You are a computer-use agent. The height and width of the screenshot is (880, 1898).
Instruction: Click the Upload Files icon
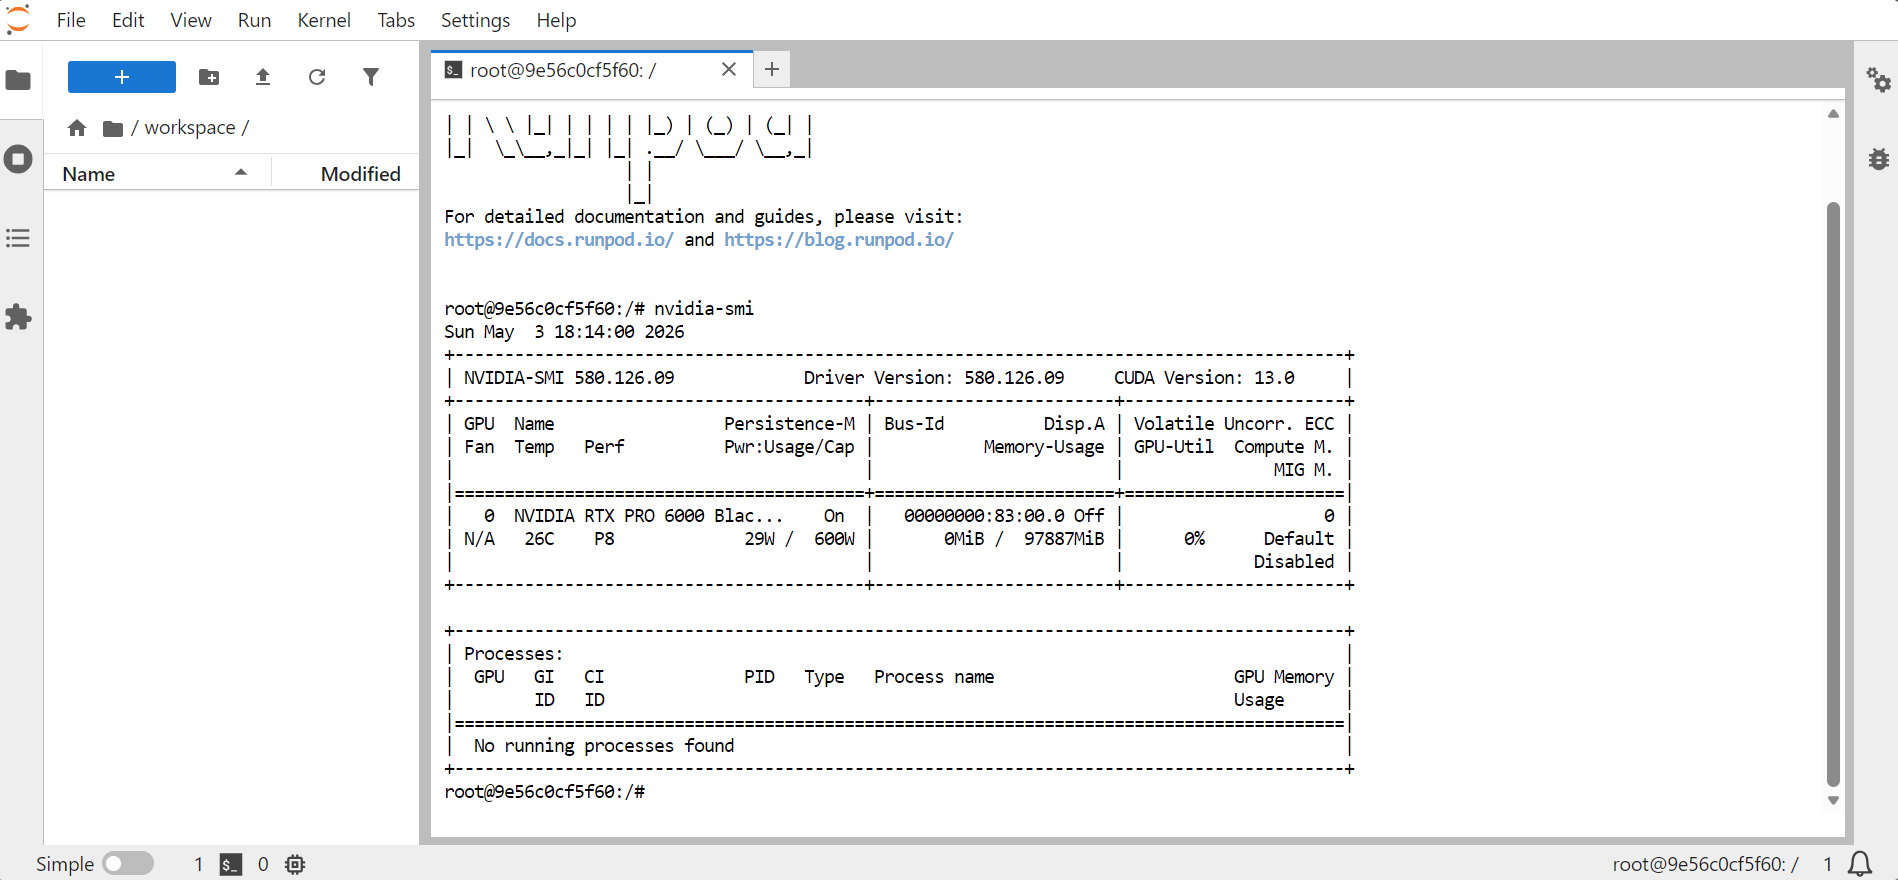[263, 77]
